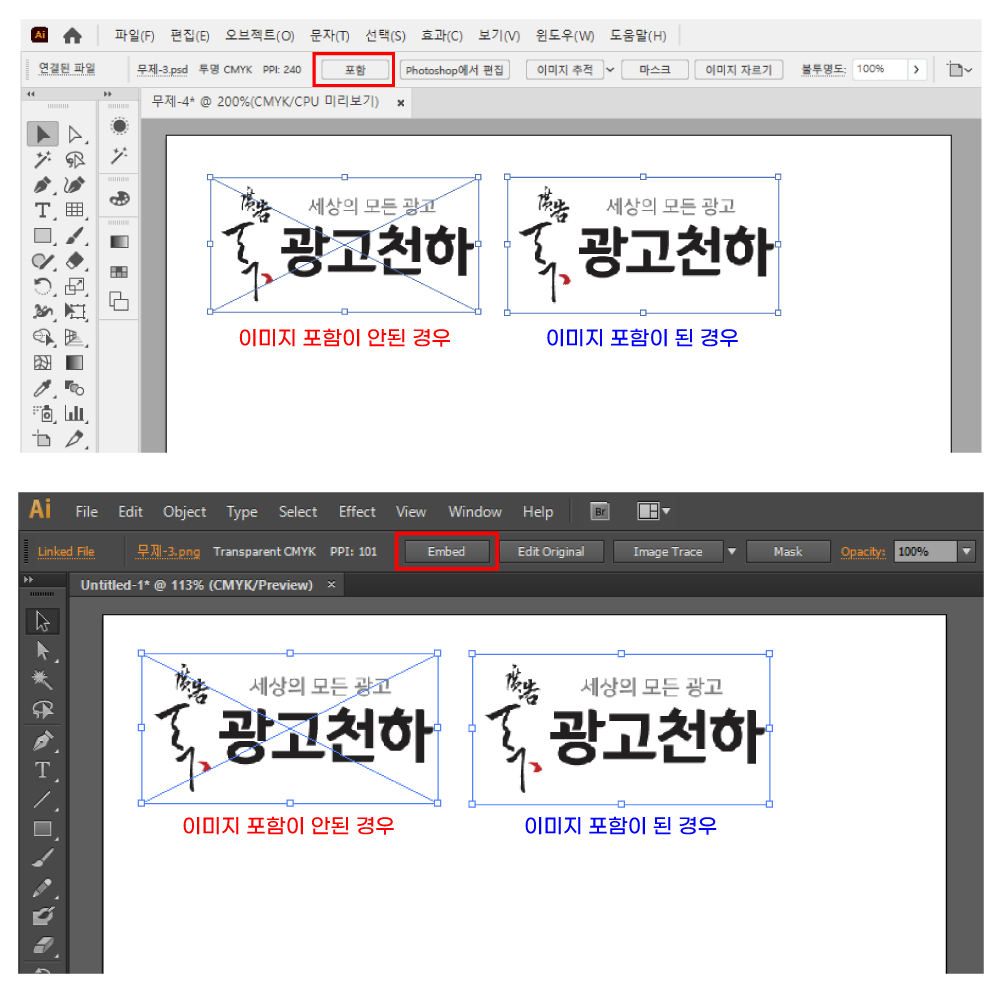Open the Opacity dropdown arrow in English window
This screenshot has height=987, width=1000.
967,552
